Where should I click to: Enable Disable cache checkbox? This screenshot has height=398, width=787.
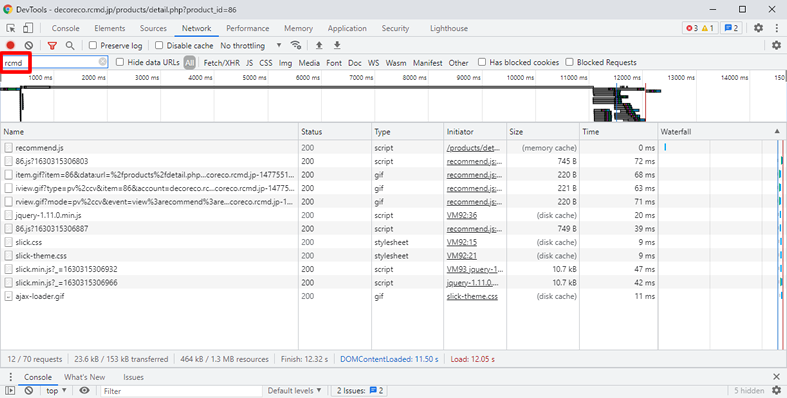point(159,45)
